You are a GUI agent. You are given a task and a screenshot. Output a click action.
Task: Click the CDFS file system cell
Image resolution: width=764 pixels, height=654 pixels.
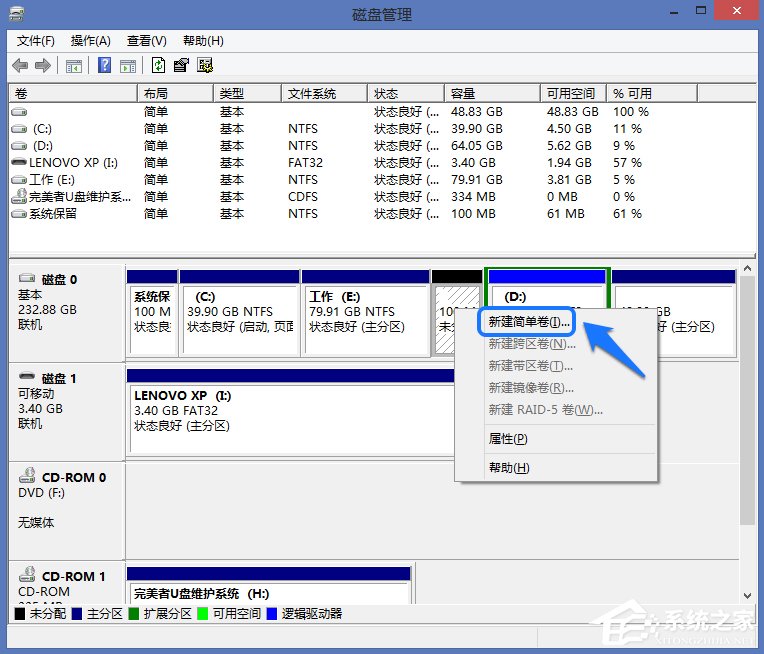tap(303, 197)
